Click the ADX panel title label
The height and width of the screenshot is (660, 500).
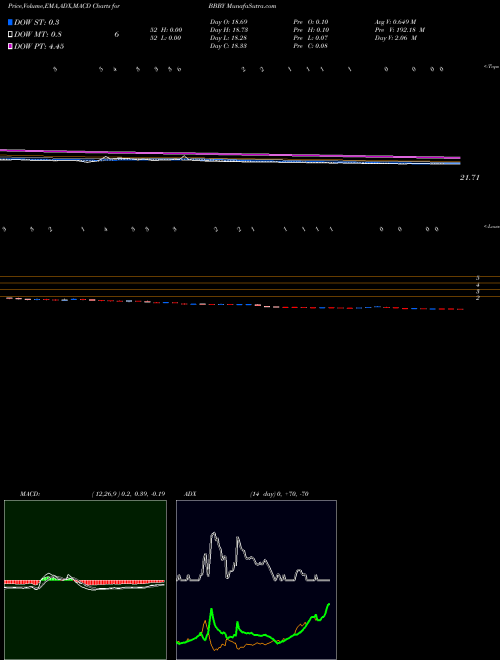pos(191,494)
